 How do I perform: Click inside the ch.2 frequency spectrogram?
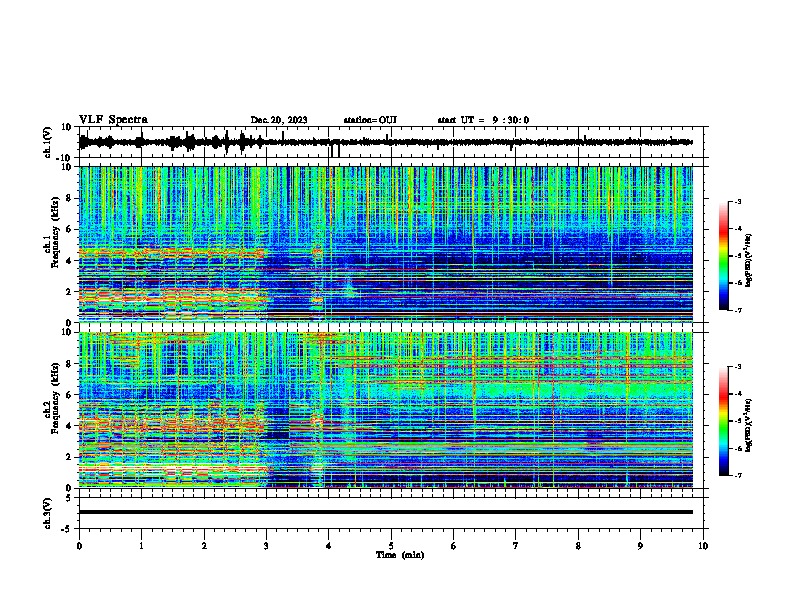click(386, 410)
